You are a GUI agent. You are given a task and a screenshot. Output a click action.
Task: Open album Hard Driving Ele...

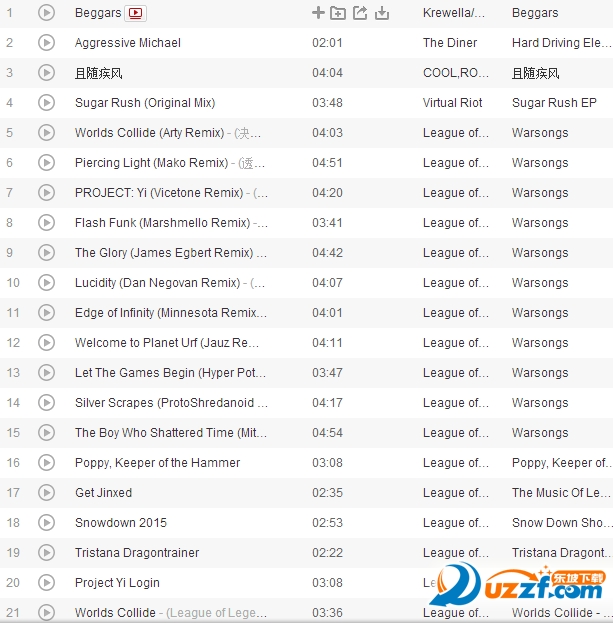561,43
